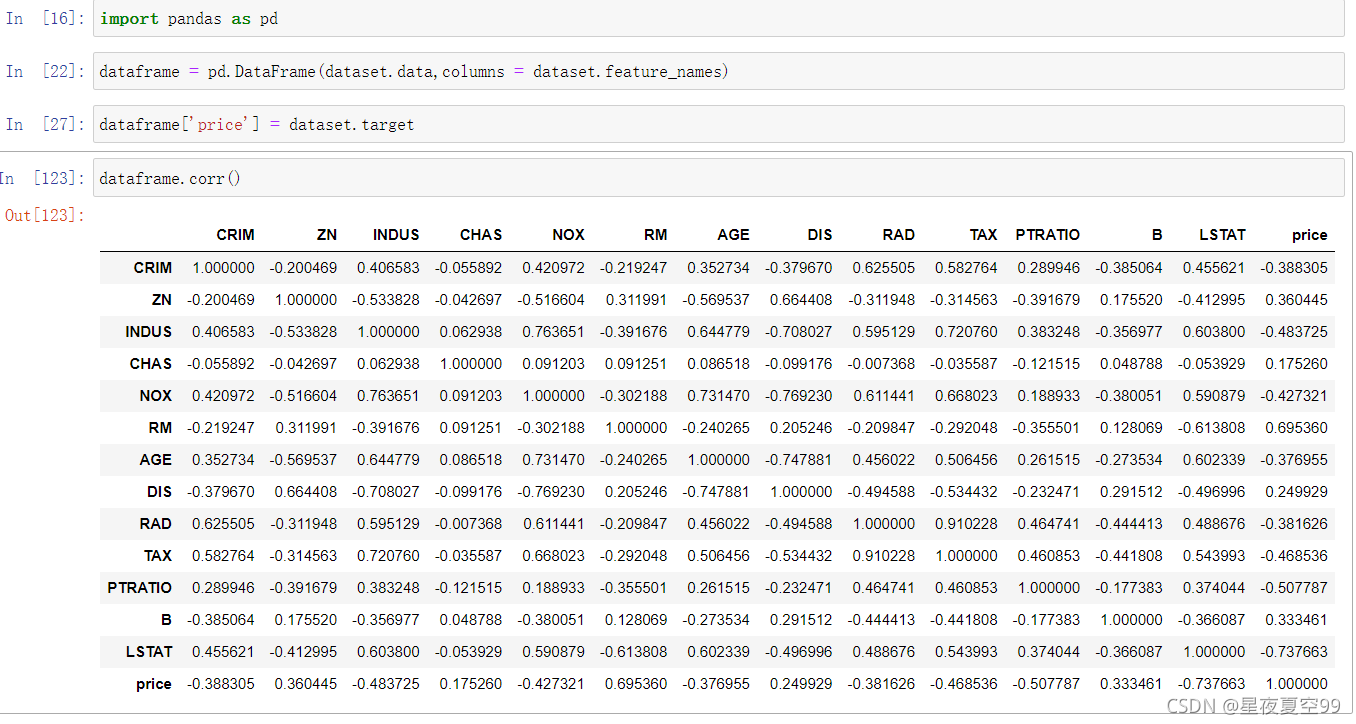This screenshot has width=1356, height=724.
Task: Click the LSTAT row label
Action: click(149, 652)
